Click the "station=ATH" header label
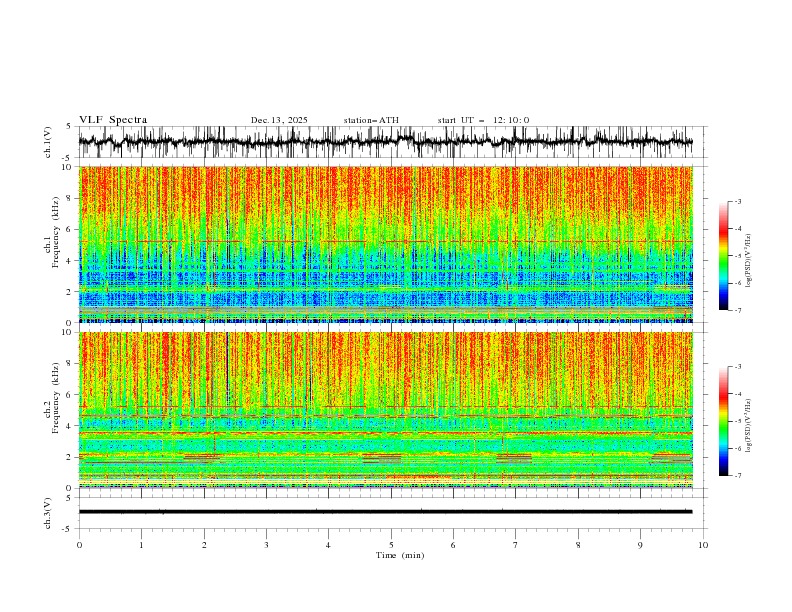The width and height of the screenshot is (792, 612). pyautogui.click(x=371, y=120)
